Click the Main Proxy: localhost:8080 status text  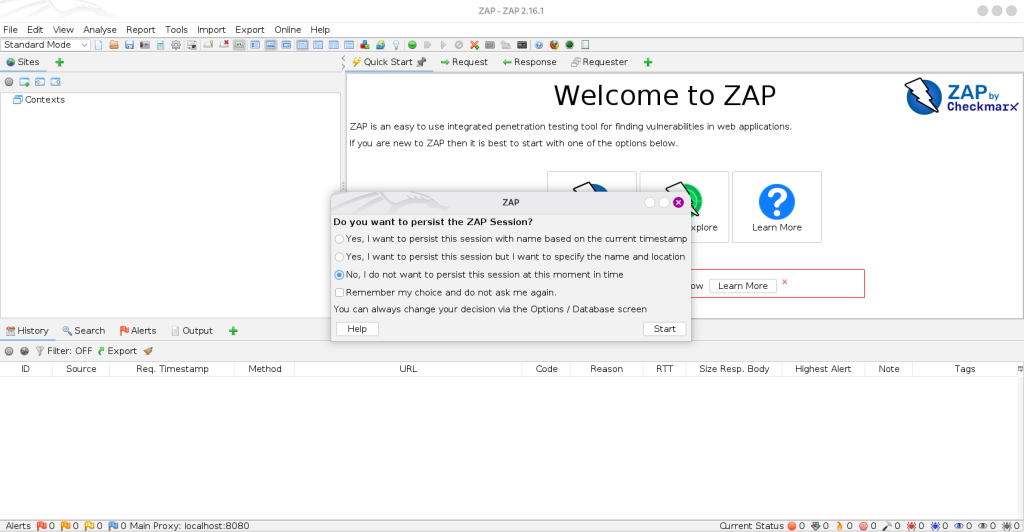pos(189,525)
